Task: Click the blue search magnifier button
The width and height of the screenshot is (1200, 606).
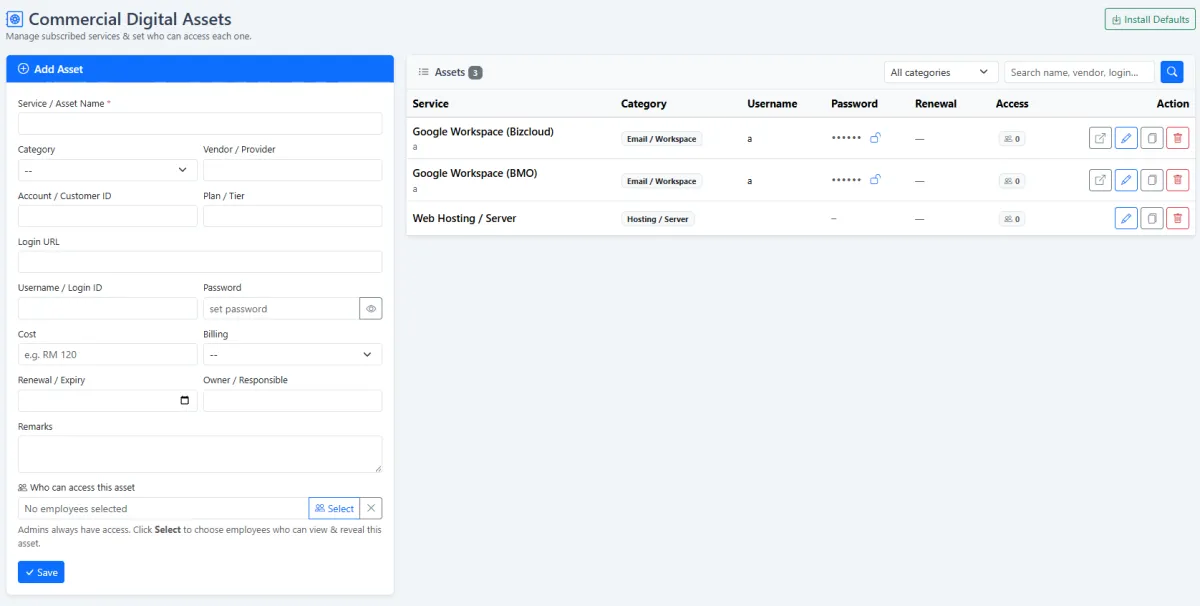Action: [x=1171, y=72]
